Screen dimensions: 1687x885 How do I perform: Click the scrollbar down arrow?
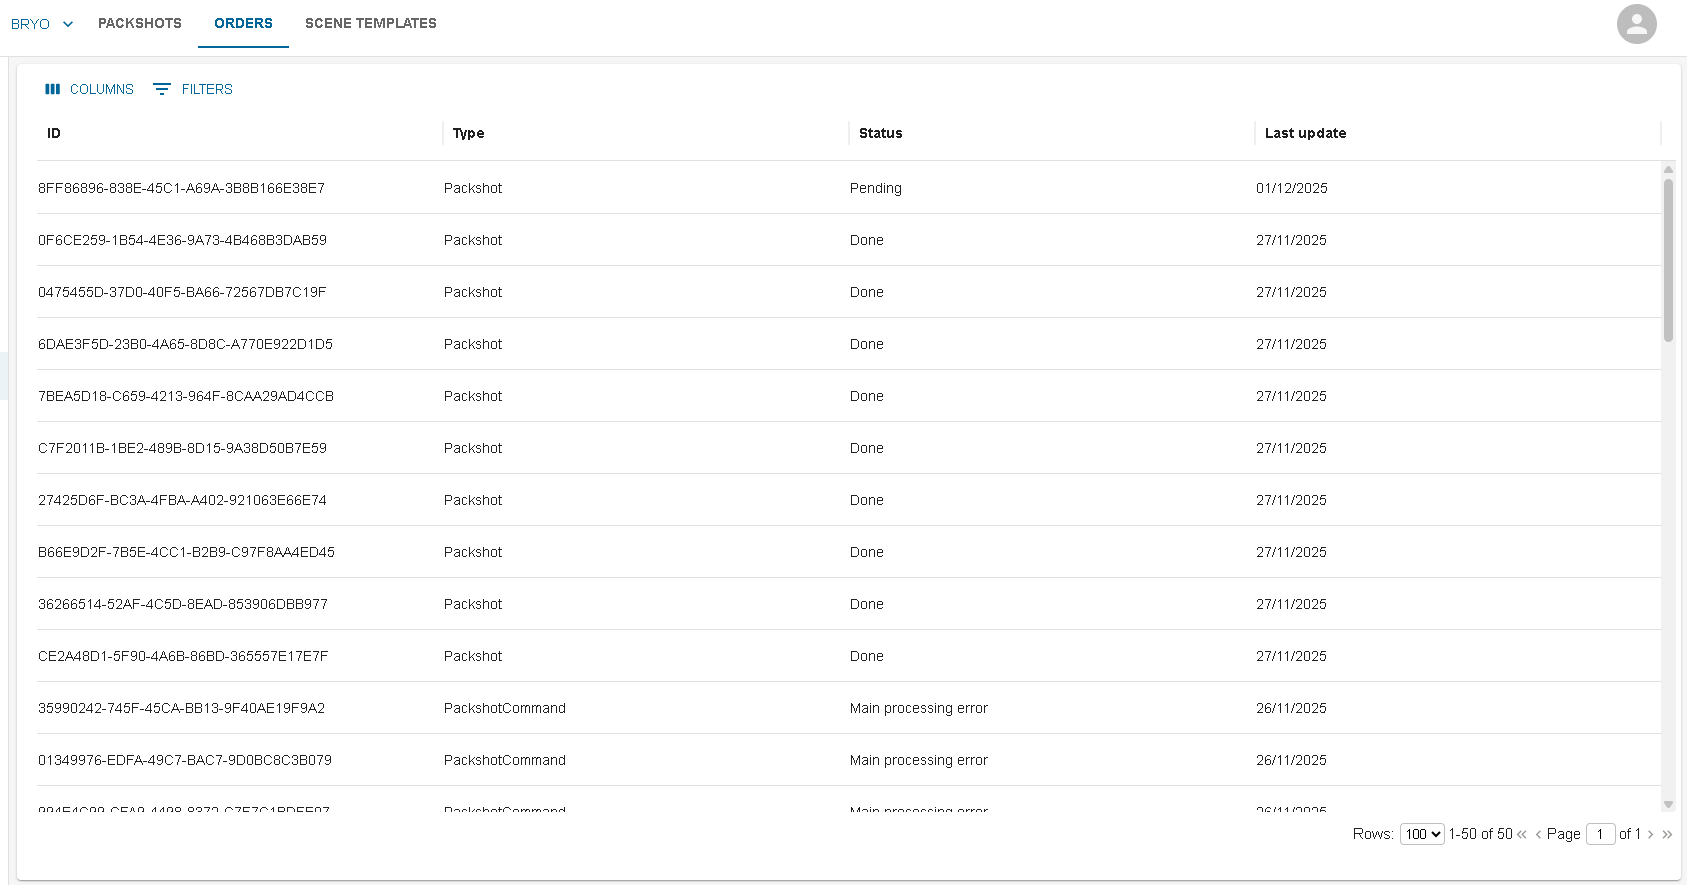click(x=1668, y=804)
